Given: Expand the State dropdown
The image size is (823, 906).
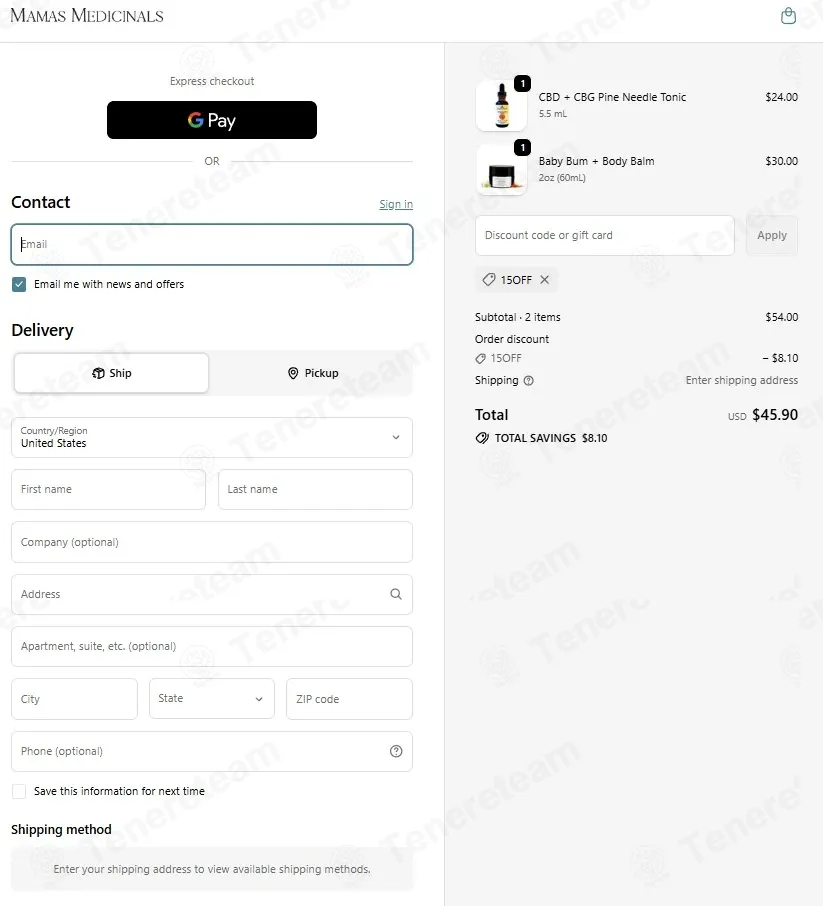Looking at the screenshot, I should (x=212, y=699).
